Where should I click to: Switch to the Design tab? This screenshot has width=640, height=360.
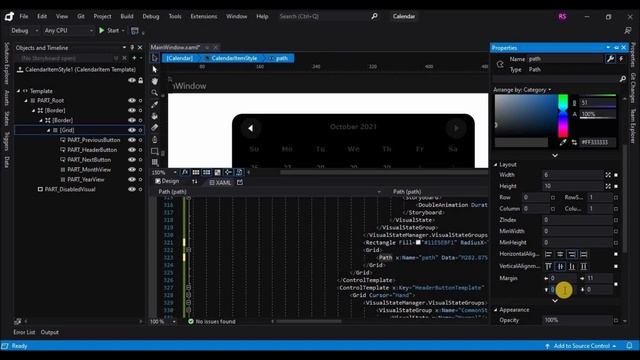(167, 181)
